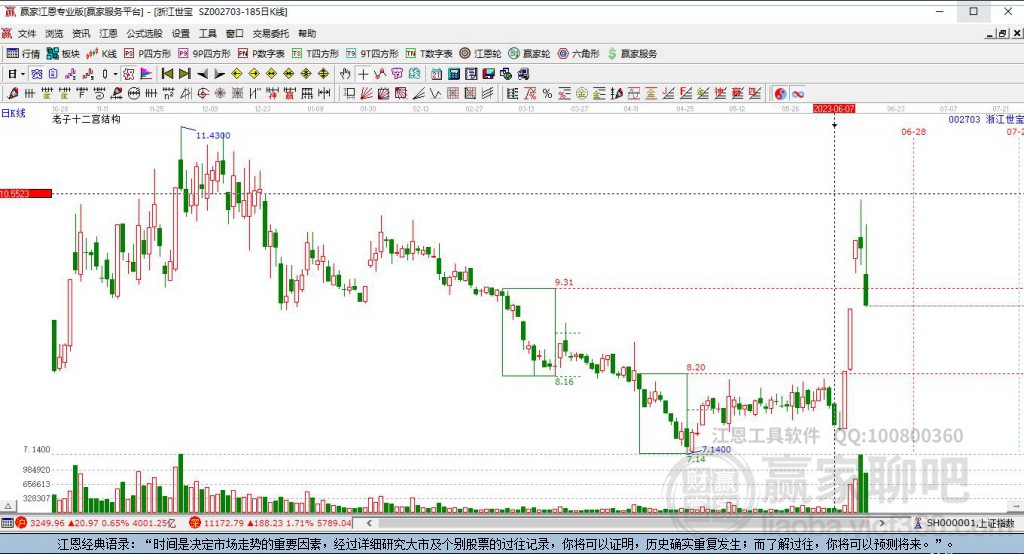Open the 9T四方形 tool

point(372,54)
